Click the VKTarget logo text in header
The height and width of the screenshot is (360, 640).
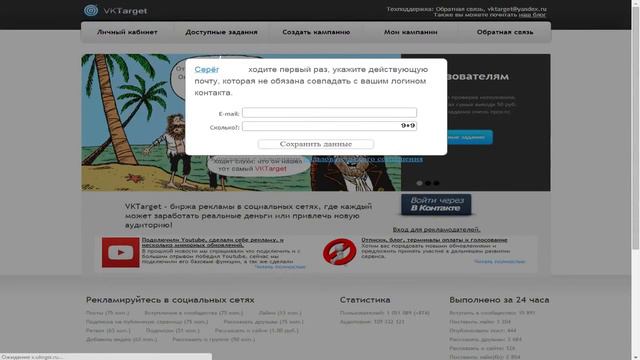[125, 11]
